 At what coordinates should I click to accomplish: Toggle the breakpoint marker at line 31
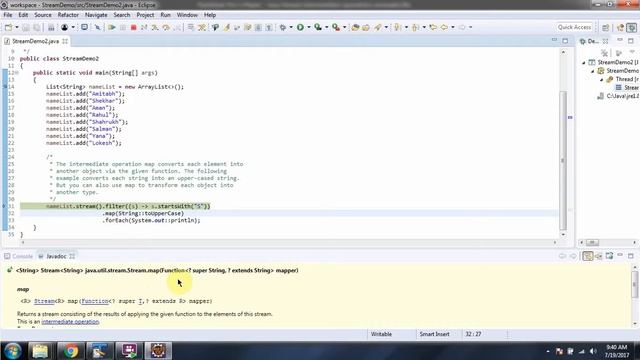click(4, 206)
